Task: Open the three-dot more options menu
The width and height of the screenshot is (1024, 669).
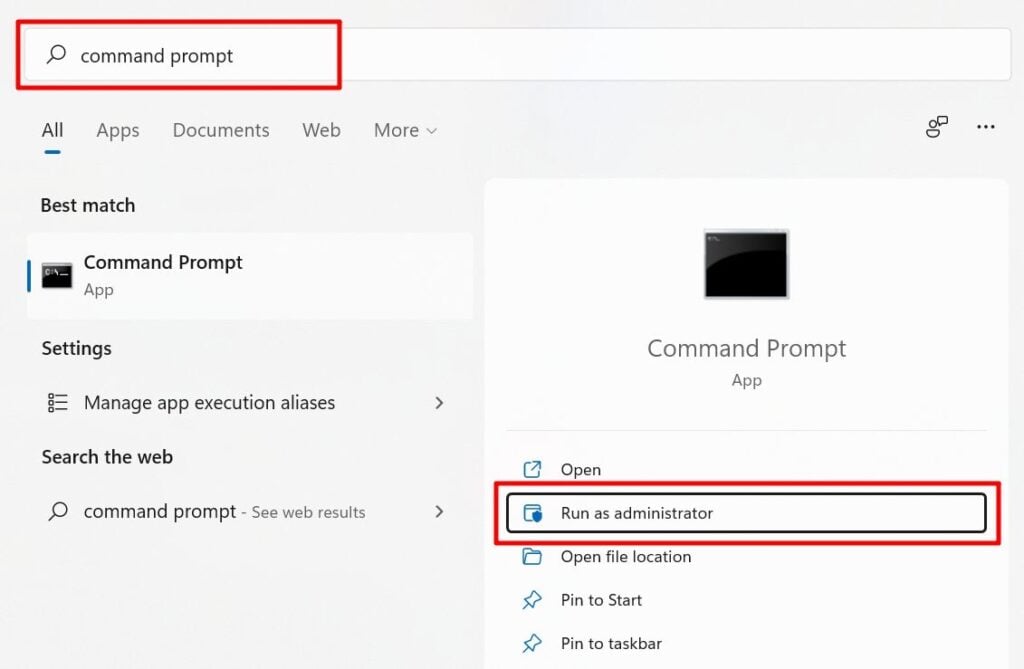Action: click(x=986, y=127)
